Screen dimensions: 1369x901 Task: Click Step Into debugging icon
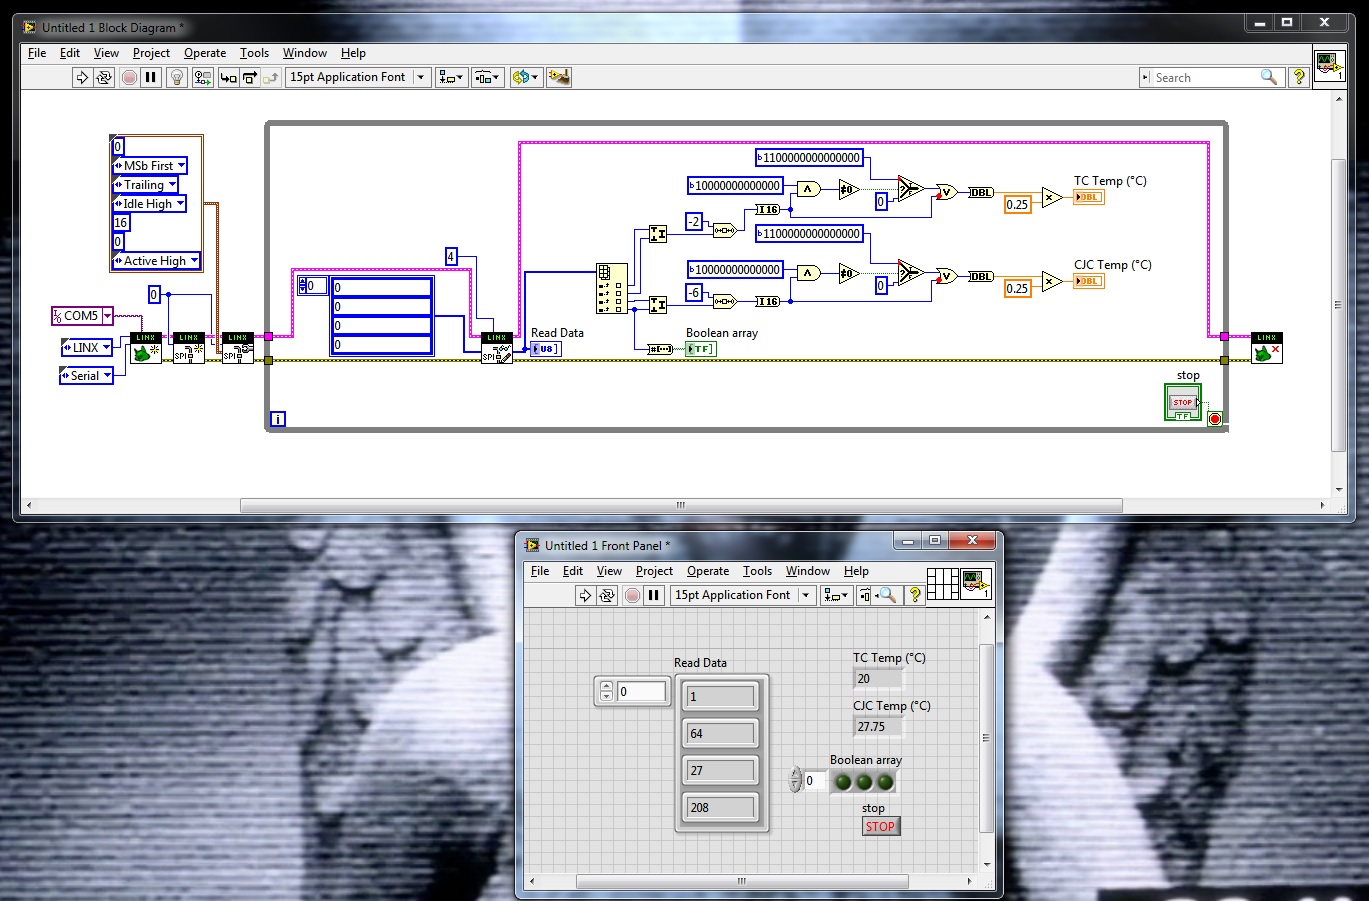pyautogui.click(x=229, y=77)
